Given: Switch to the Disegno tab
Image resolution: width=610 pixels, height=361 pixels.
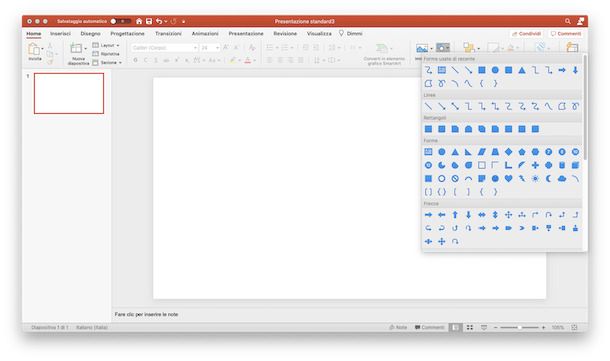Looking at the screenshot, I should 90,34.
